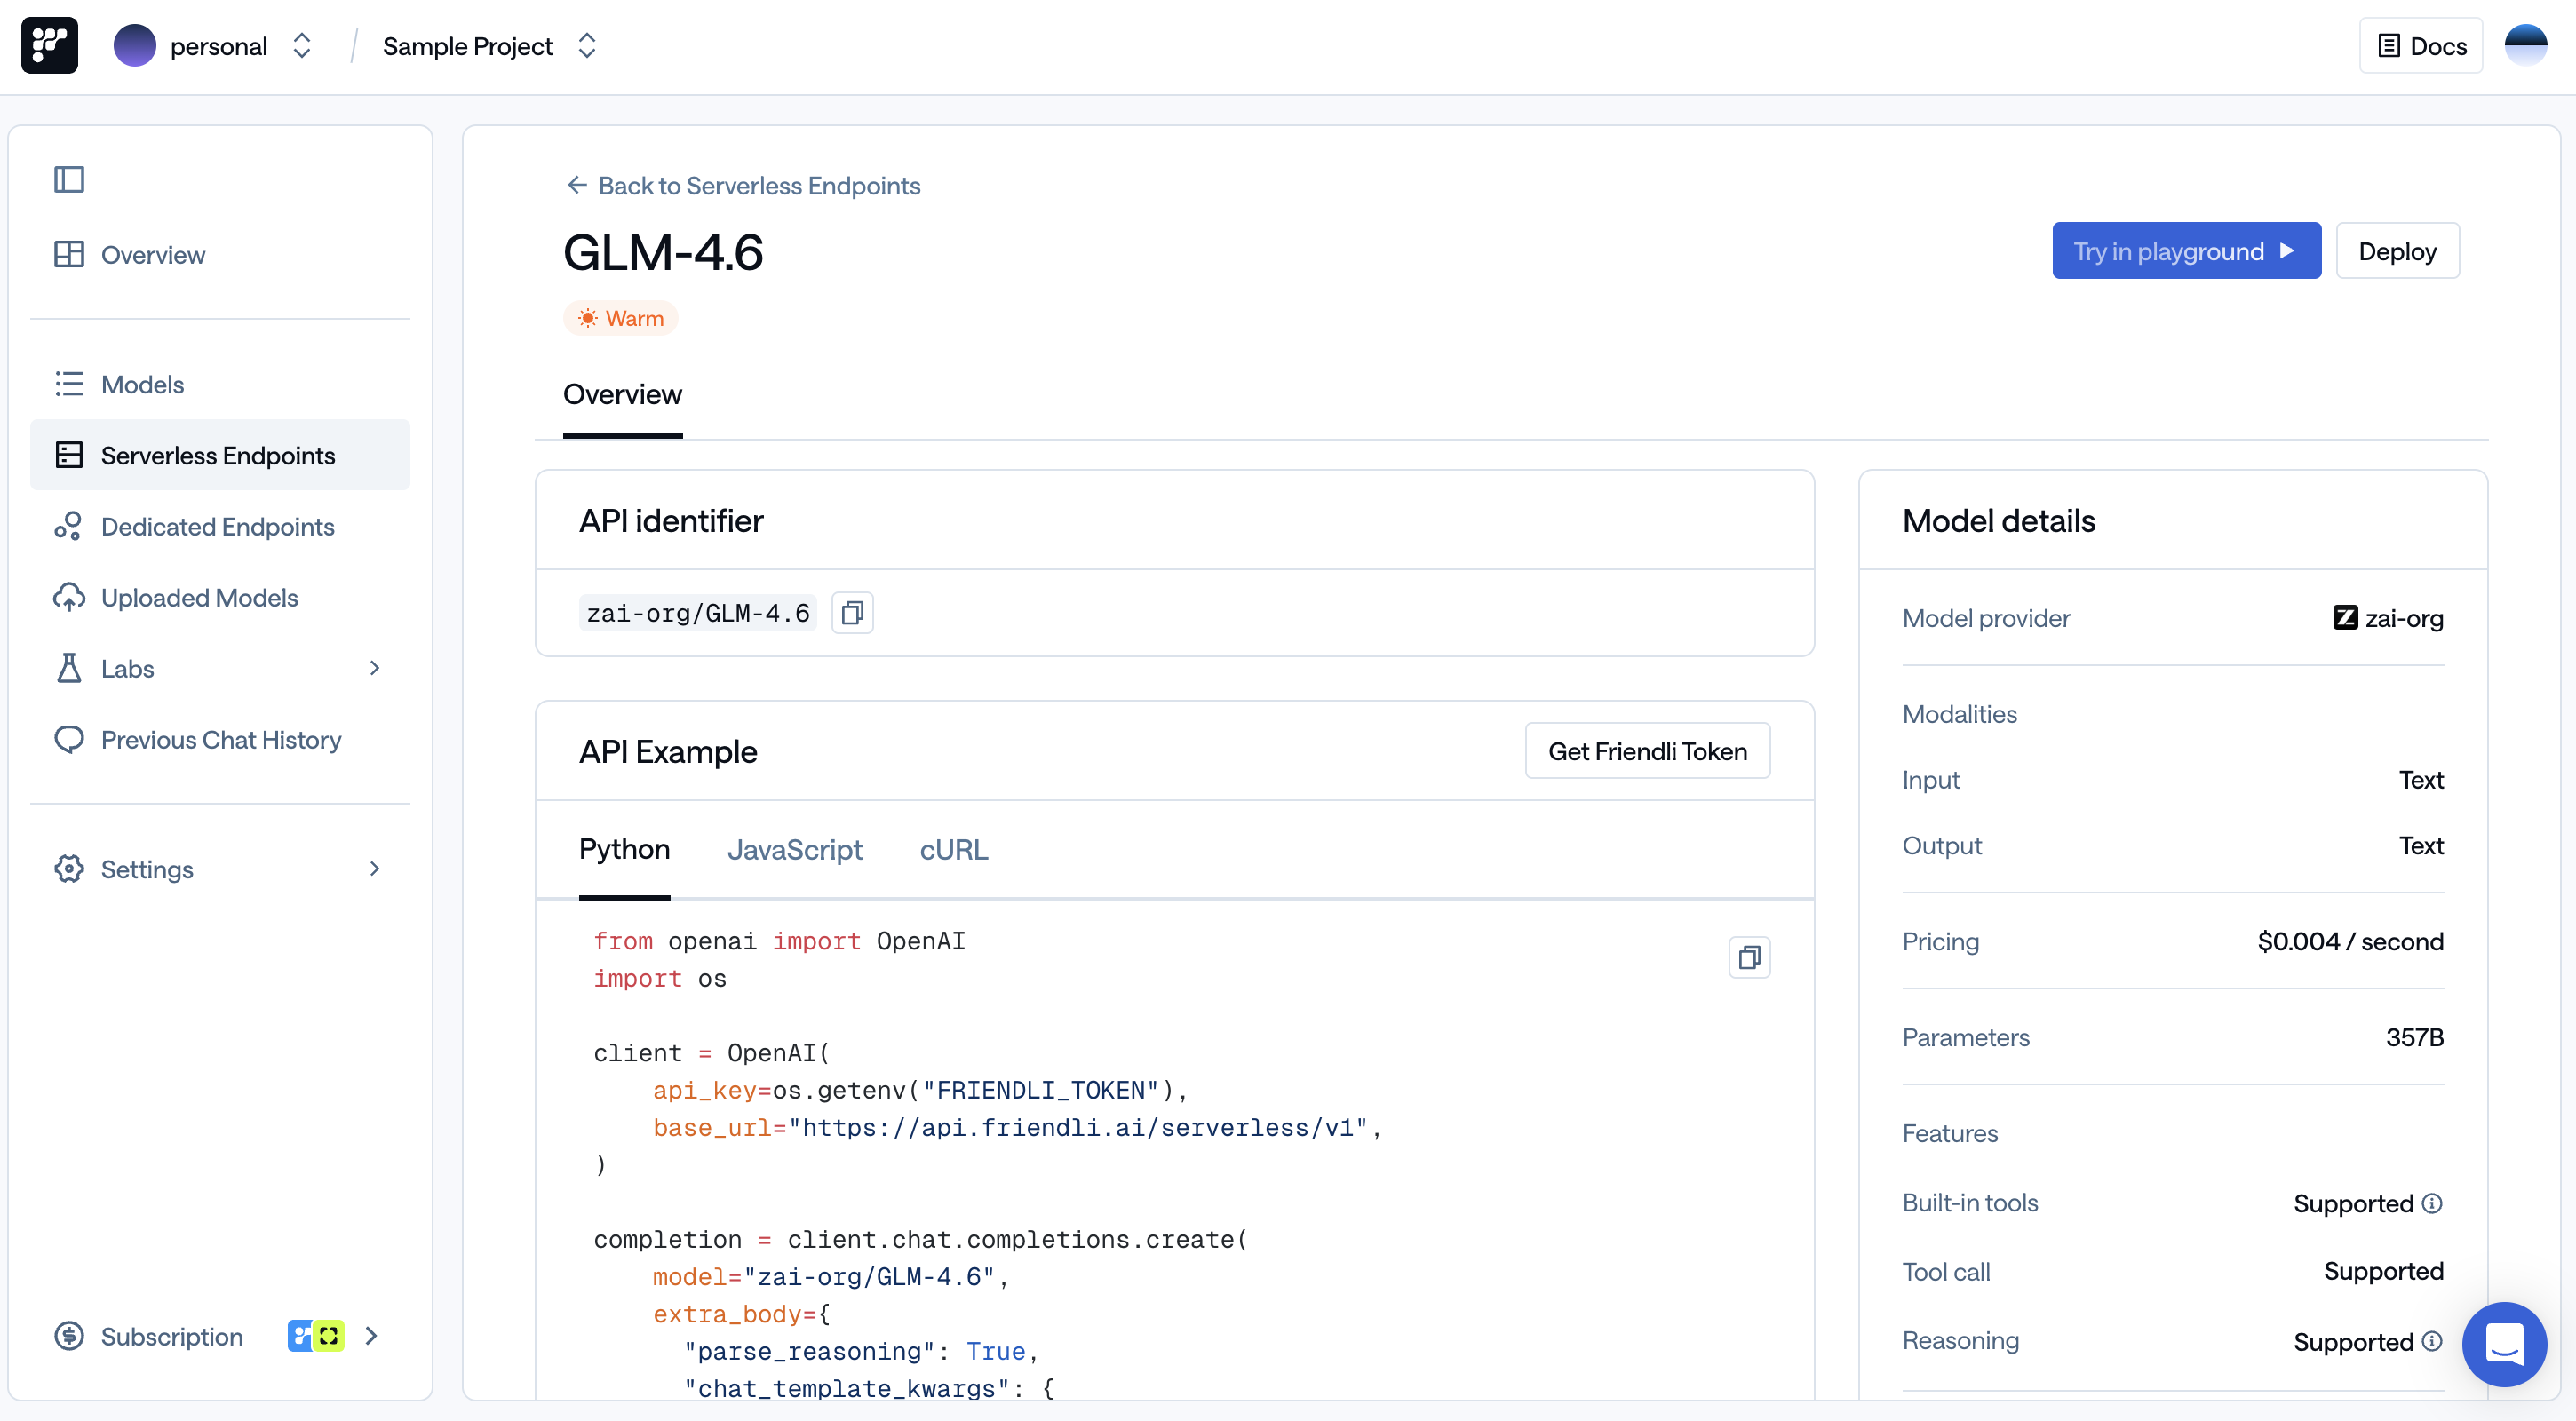Expand the Sample Project dropdown
Image resolution: width=2576 pixels, height=1421 pixels.
tap(588, 45)
